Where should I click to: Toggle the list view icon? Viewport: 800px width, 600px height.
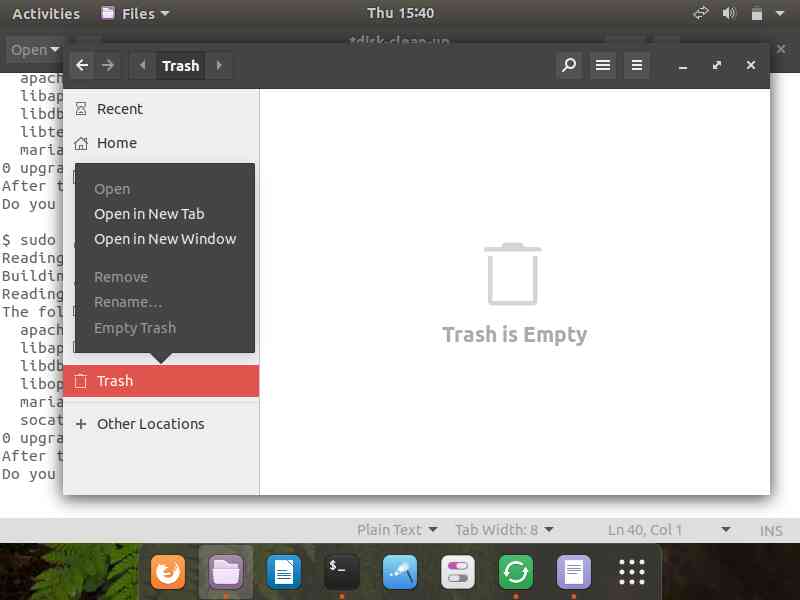coord(603,66)
